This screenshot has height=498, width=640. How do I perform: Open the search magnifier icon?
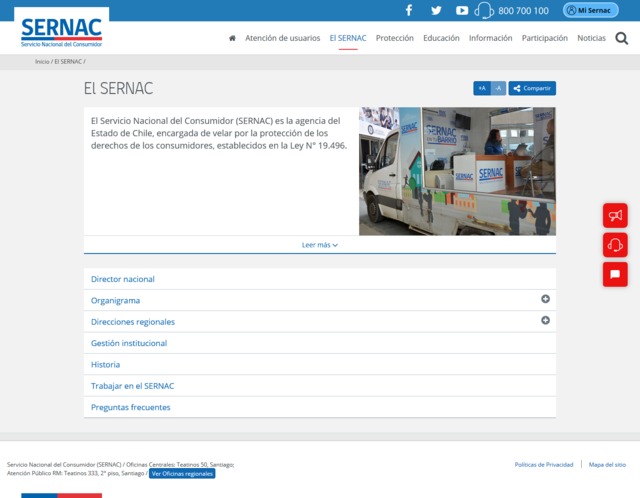click(x=622, y=39)
